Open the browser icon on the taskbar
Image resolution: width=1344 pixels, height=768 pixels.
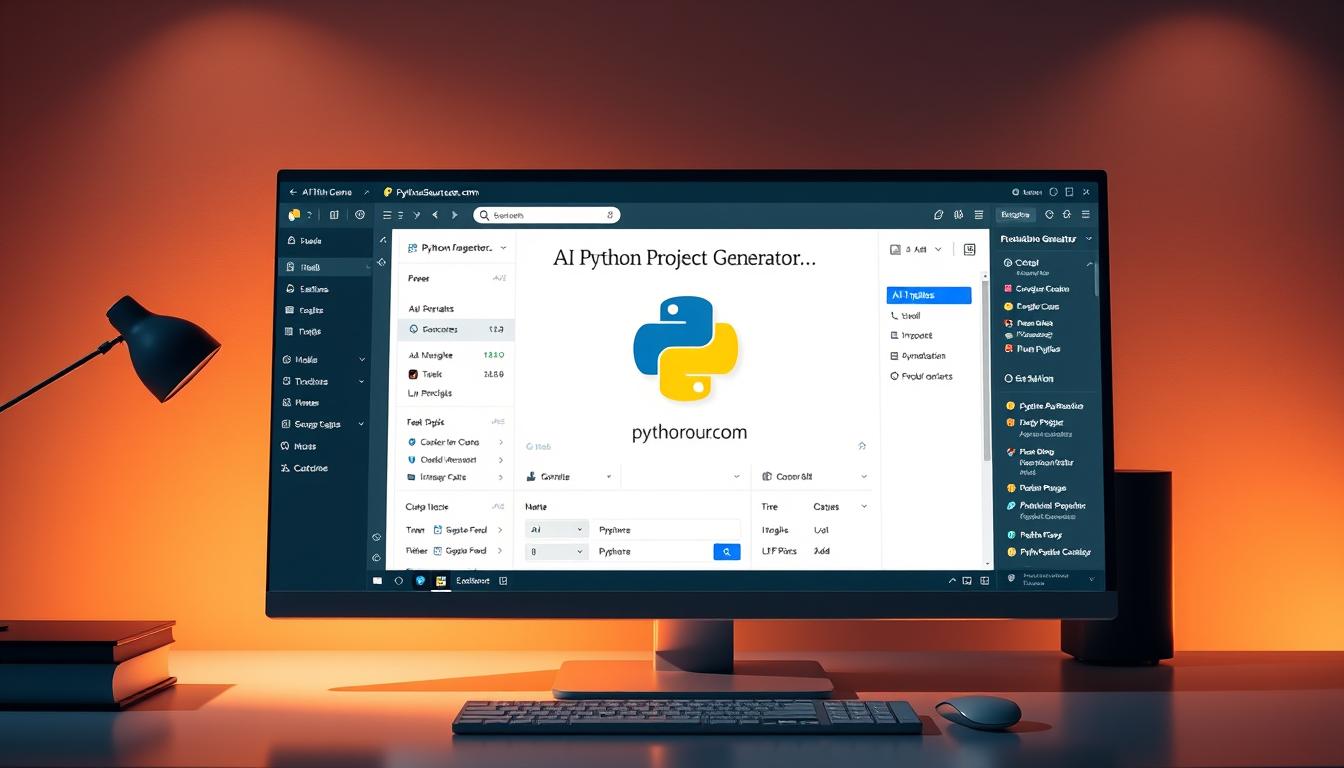[x=420, y=580]
